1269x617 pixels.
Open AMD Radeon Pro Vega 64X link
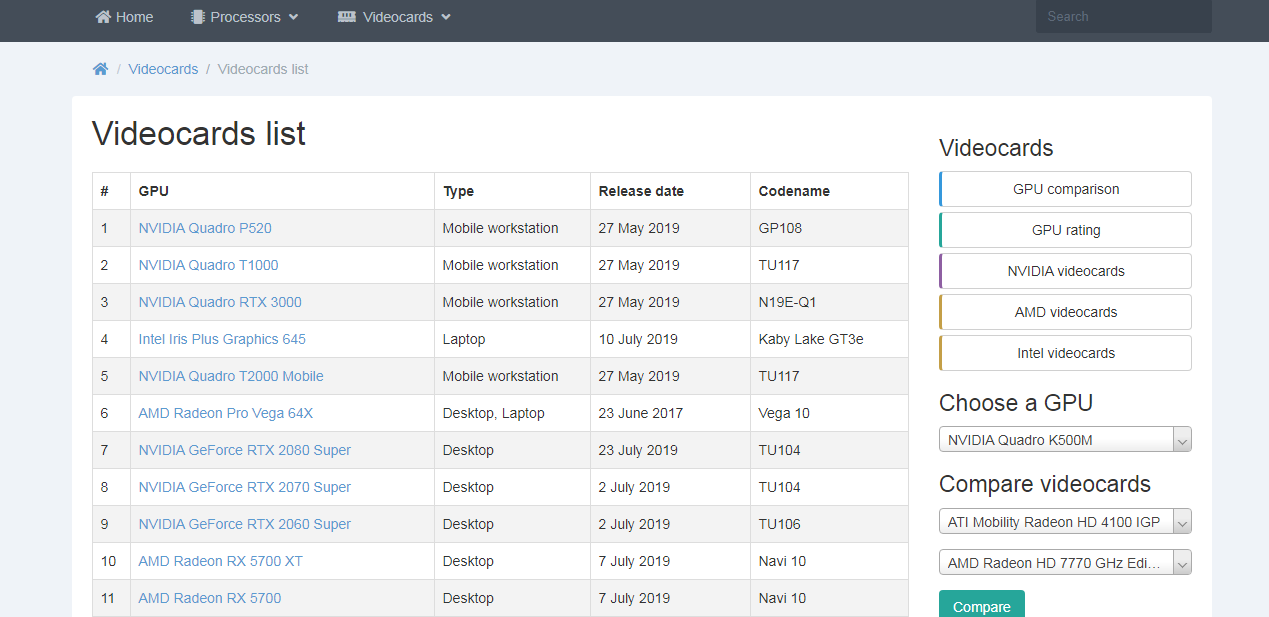pyautogui.click(x=226, y=413)
